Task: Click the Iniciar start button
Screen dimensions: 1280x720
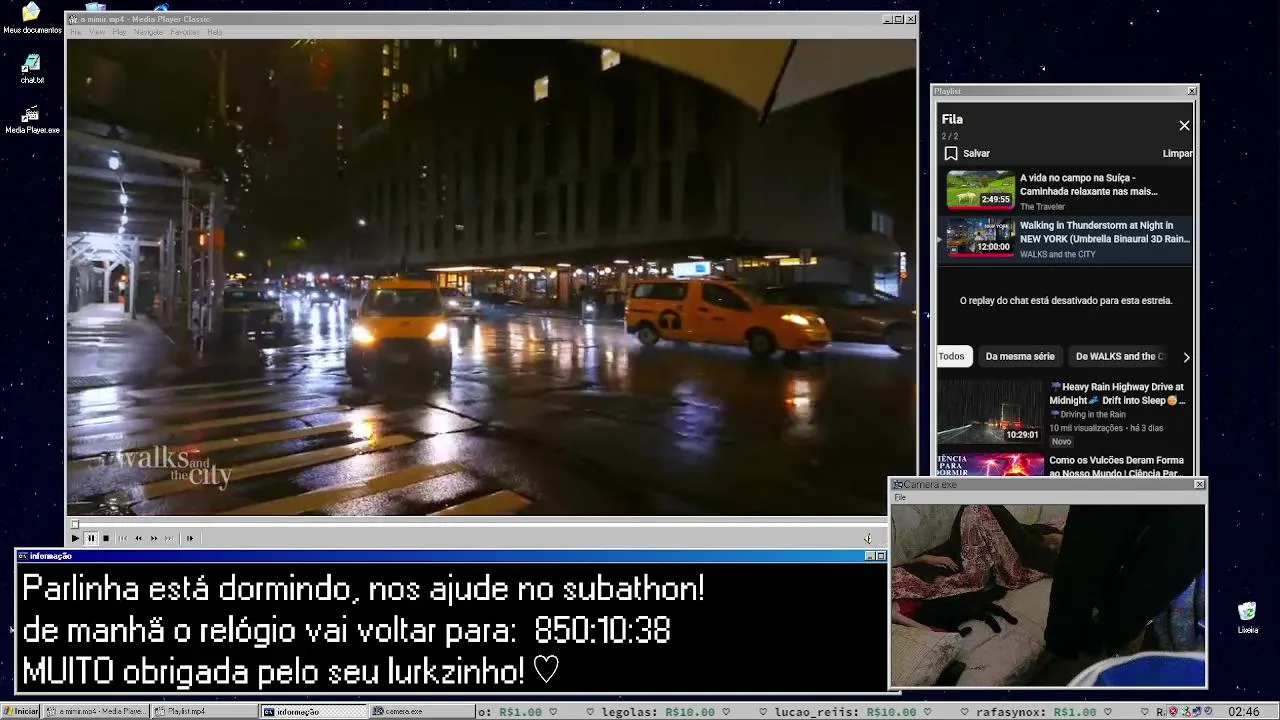Action: pyautogui.click(x=21, y=711)
